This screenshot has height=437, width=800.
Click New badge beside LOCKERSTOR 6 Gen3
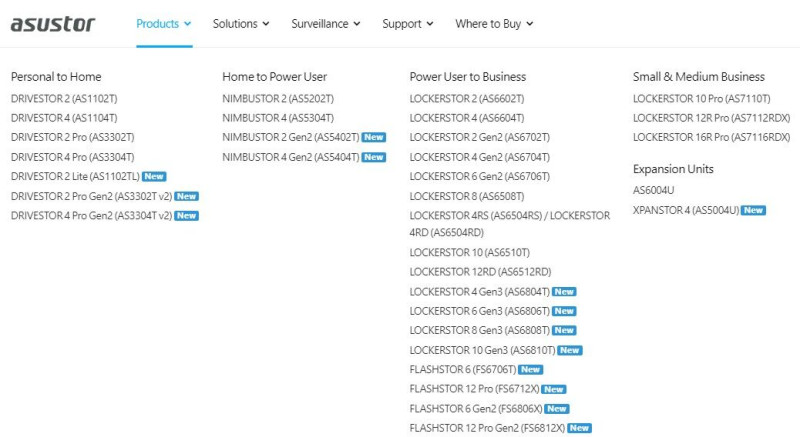[564, 311]
